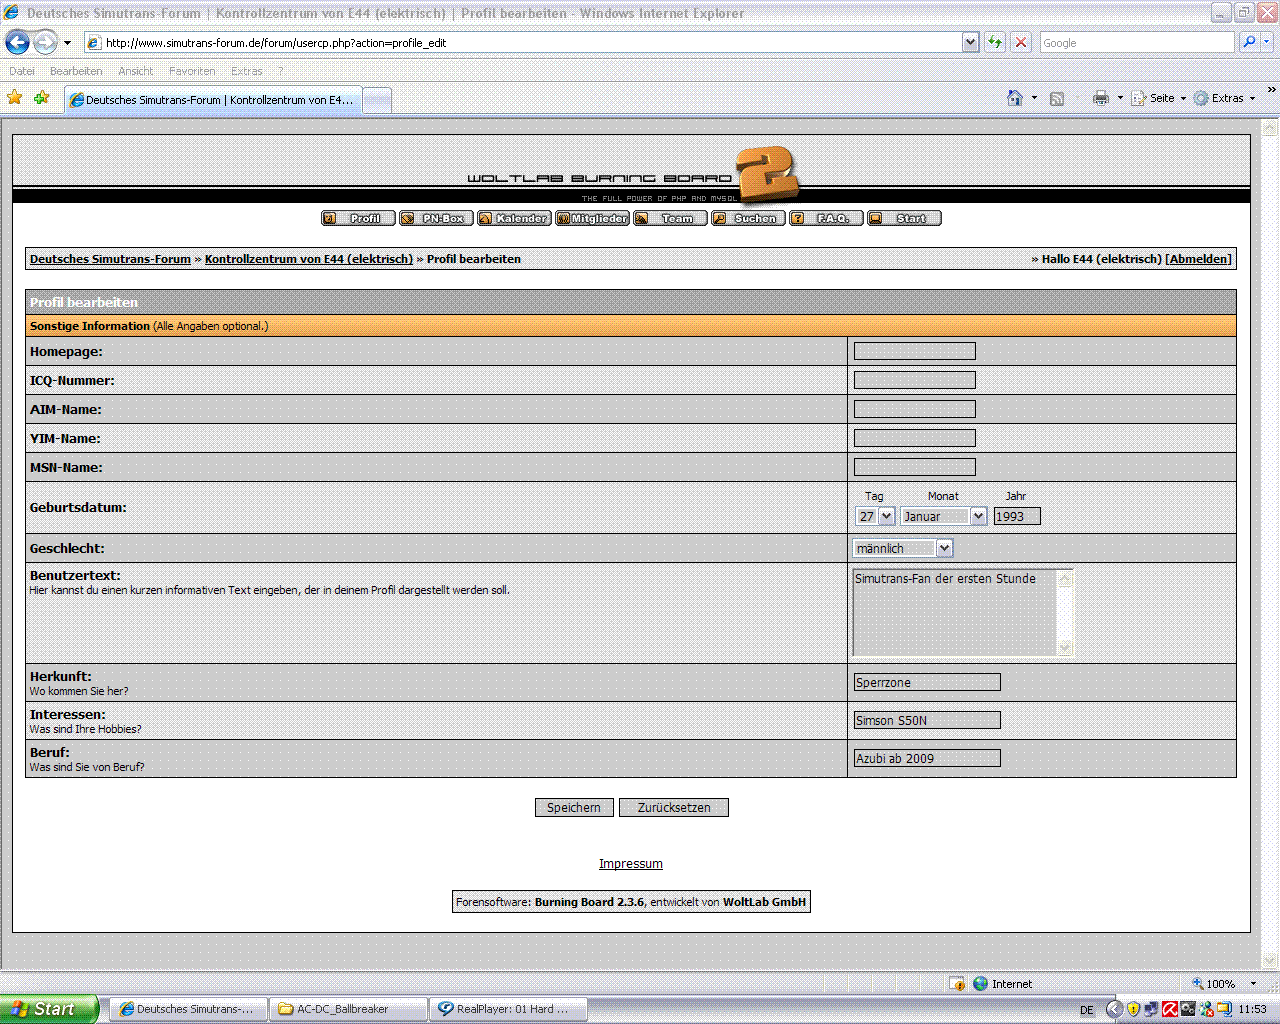1280x1024 pixels.
Task: Open the Monat dropdown showing Januar
Action: pyautogui.click(x=978, y=516)
